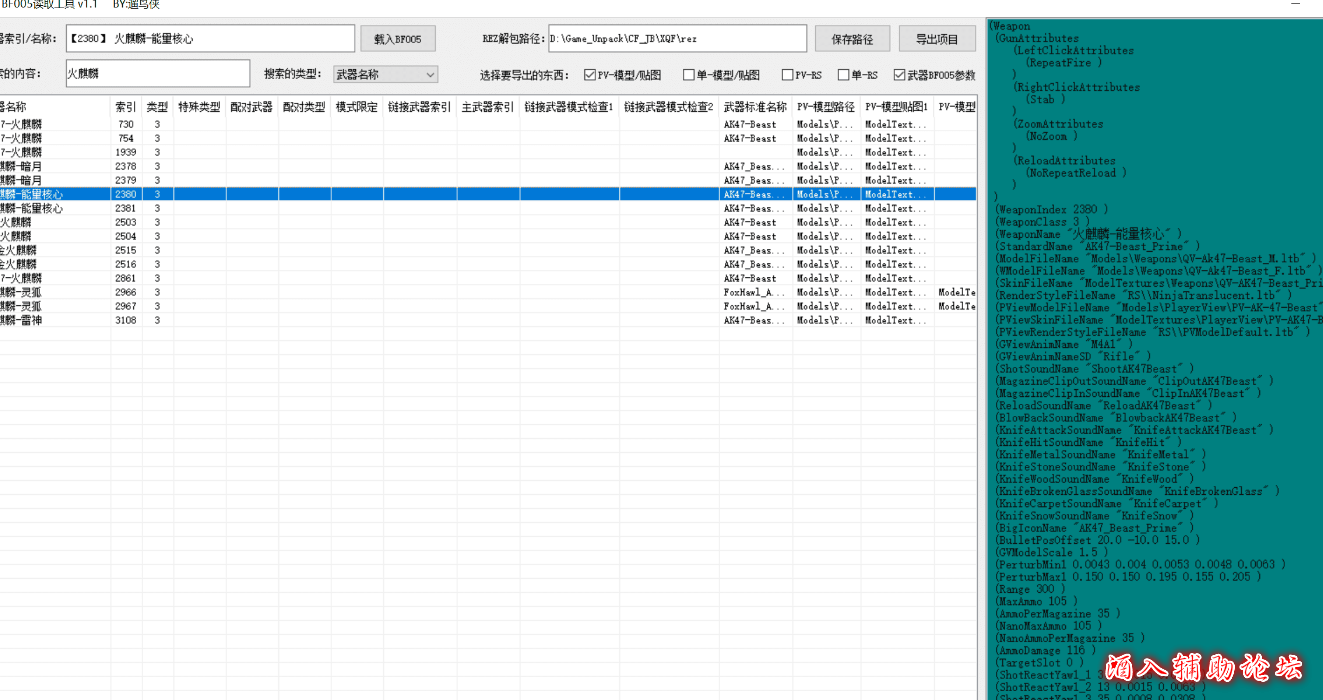Screen dimensions: 1323x700
Task: Enable the 单-模型/贴图 checkbox
Action: click(689, 75)
